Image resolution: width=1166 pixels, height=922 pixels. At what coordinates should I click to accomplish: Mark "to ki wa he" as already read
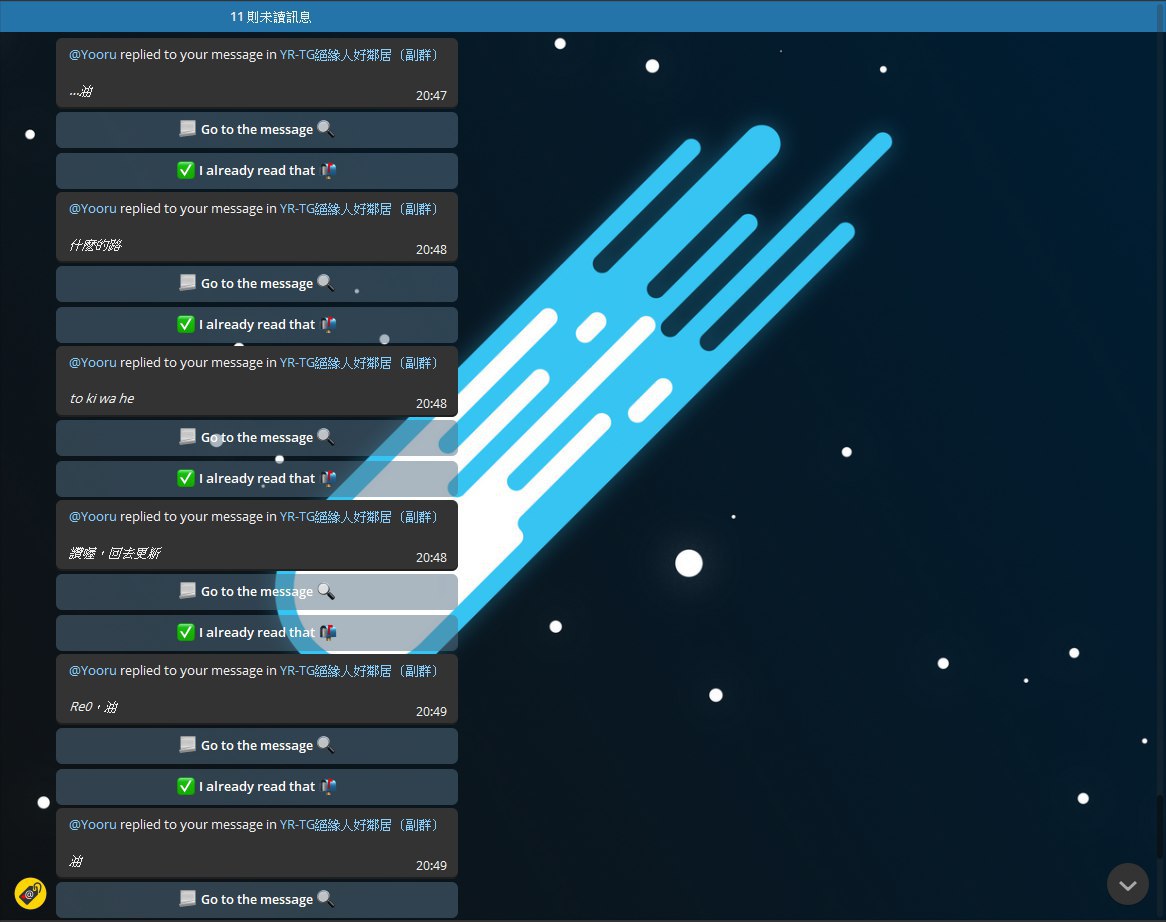[x=257, y=479]
